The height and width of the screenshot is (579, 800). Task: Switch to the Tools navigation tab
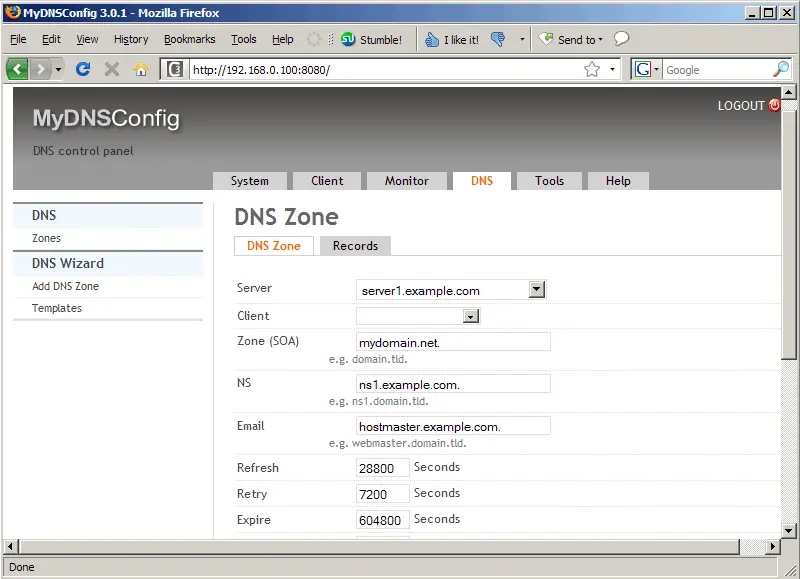549,181
